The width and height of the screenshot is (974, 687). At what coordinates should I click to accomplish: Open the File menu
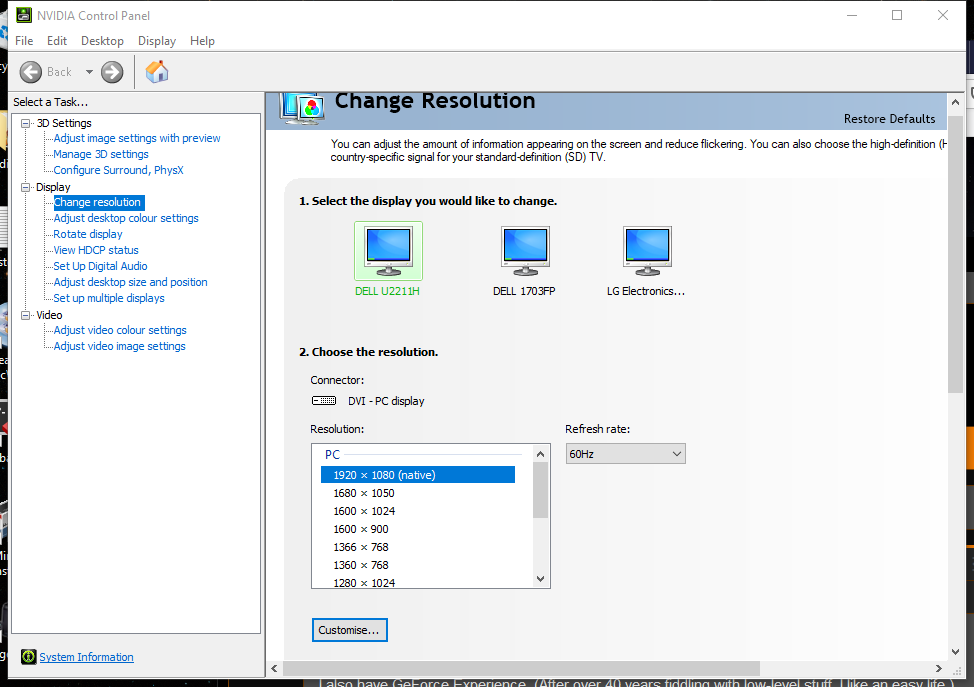24,41
